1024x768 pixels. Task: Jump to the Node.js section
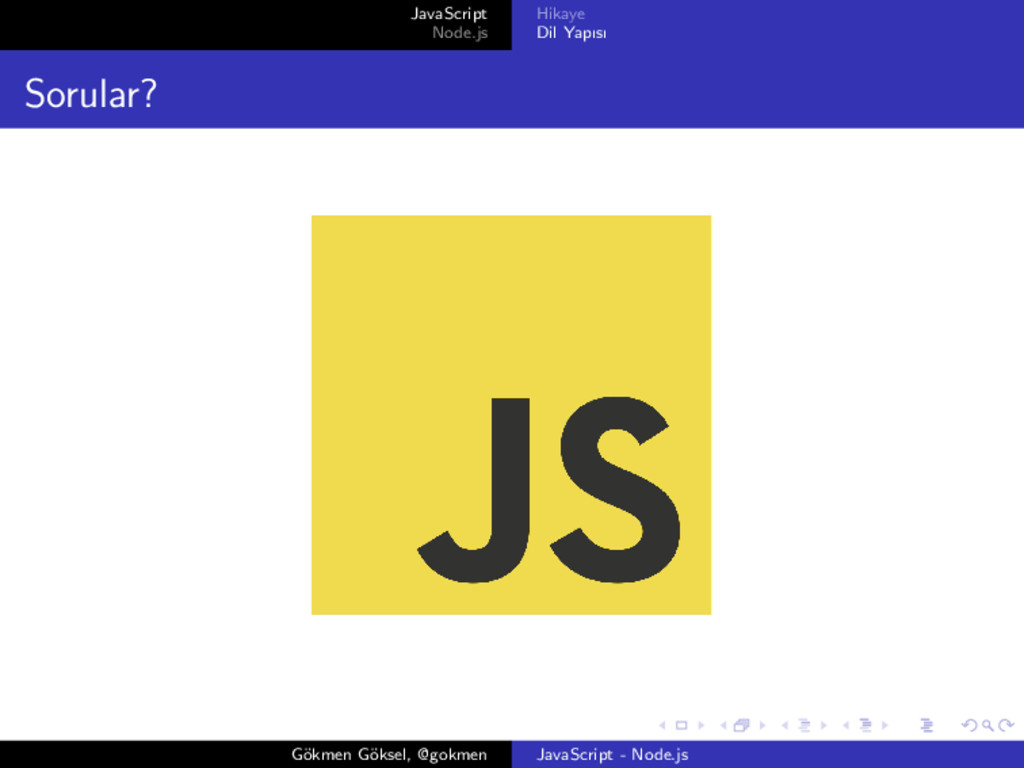[460, 33]
